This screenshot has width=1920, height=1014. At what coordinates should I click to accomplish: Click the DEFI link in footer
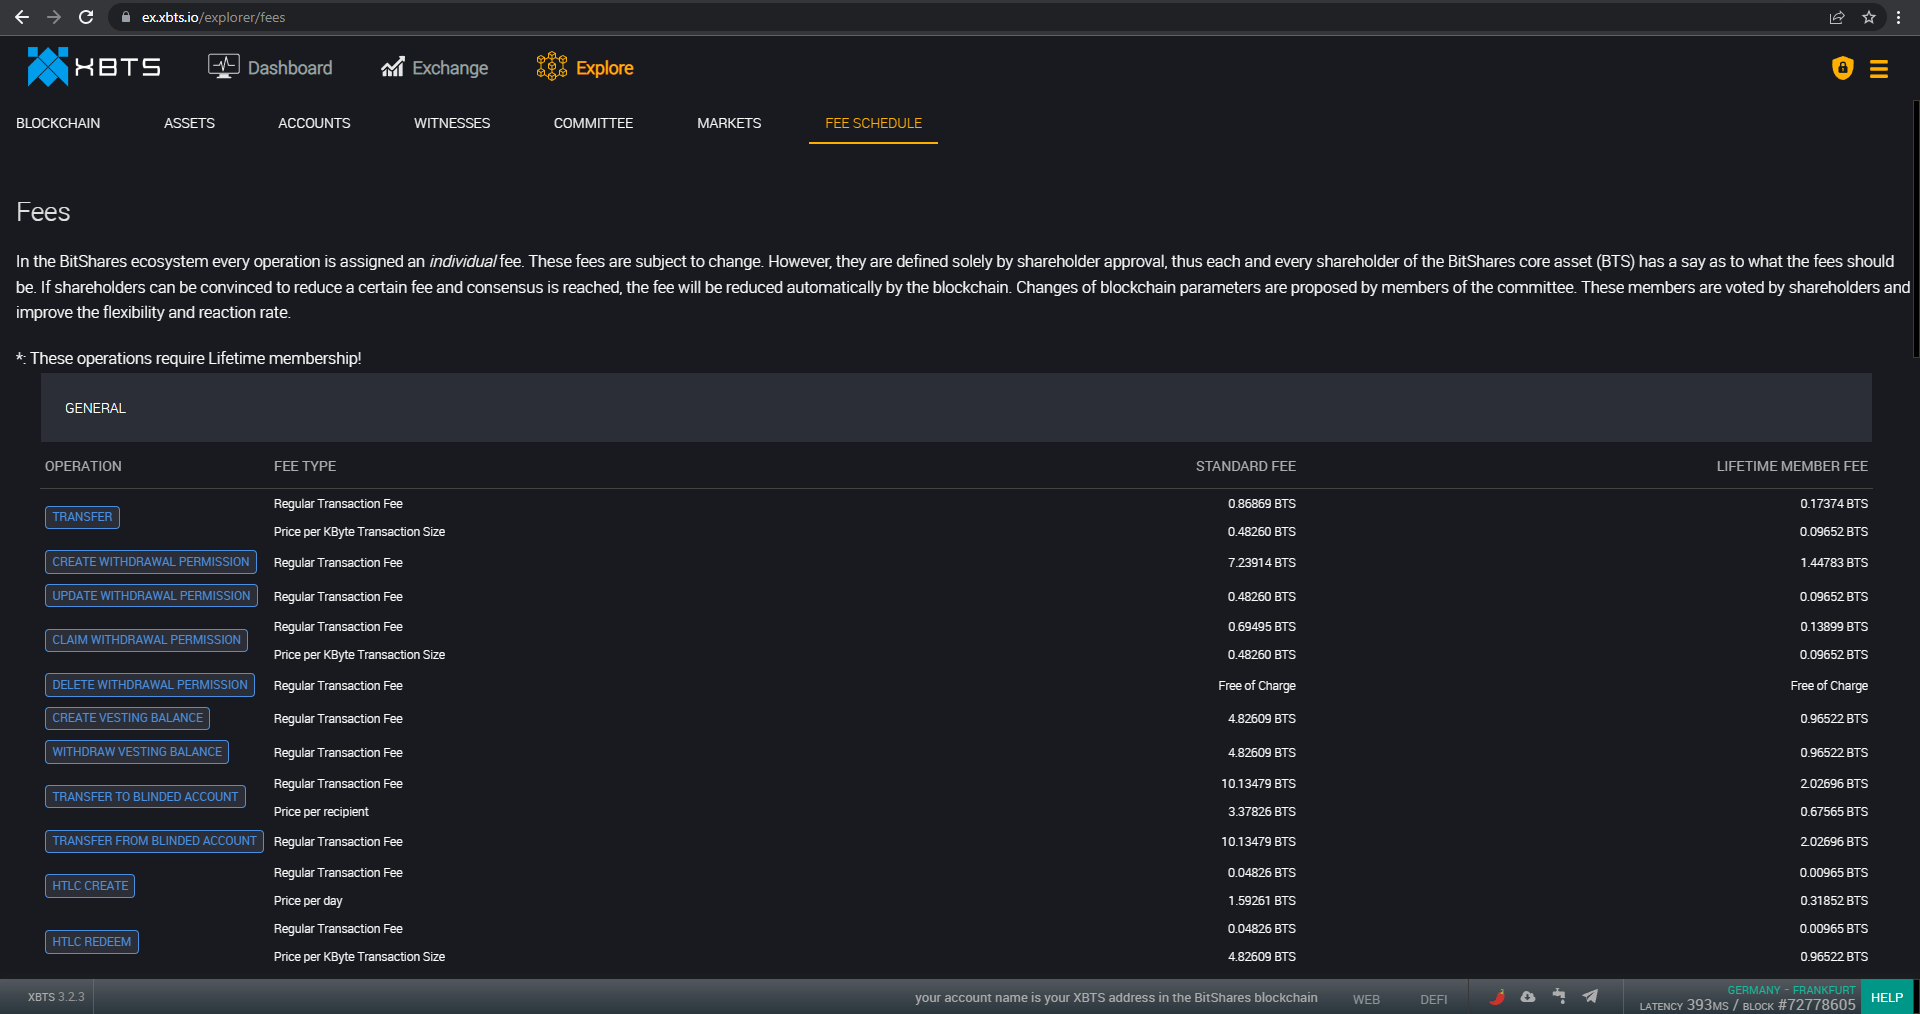[1433, 999]
